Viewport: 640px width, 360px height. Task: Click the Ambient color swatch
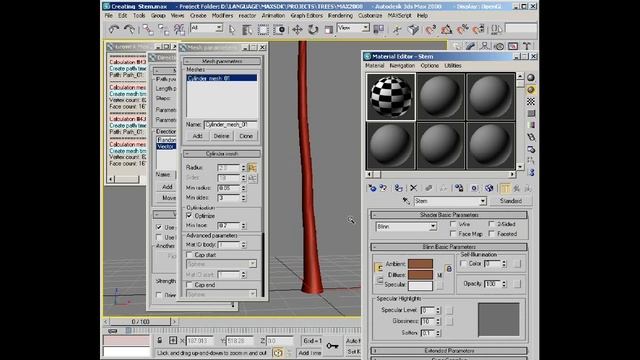[x=420, y=264]
